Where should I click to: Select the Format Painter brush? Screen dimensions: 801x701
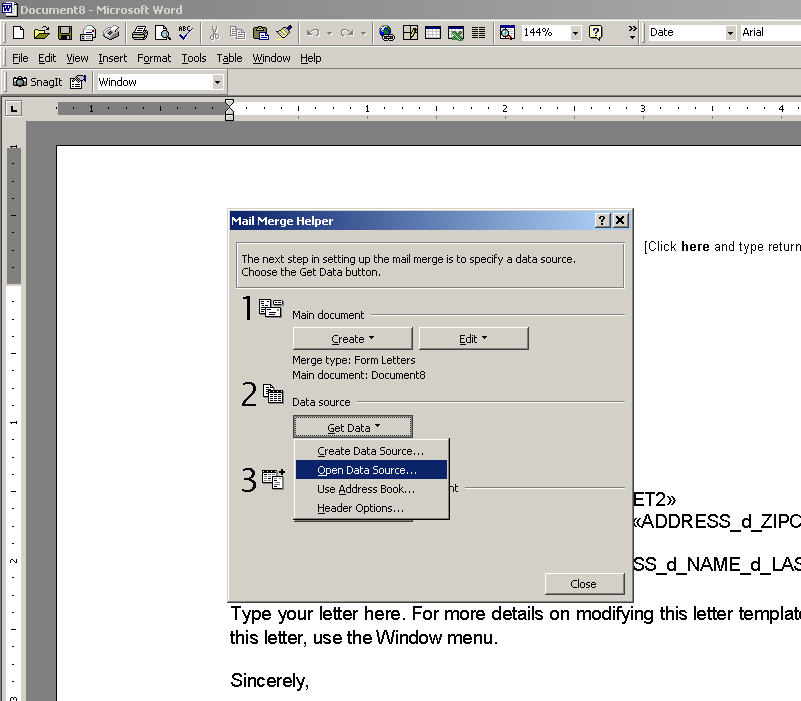click(x=284, y=33)
